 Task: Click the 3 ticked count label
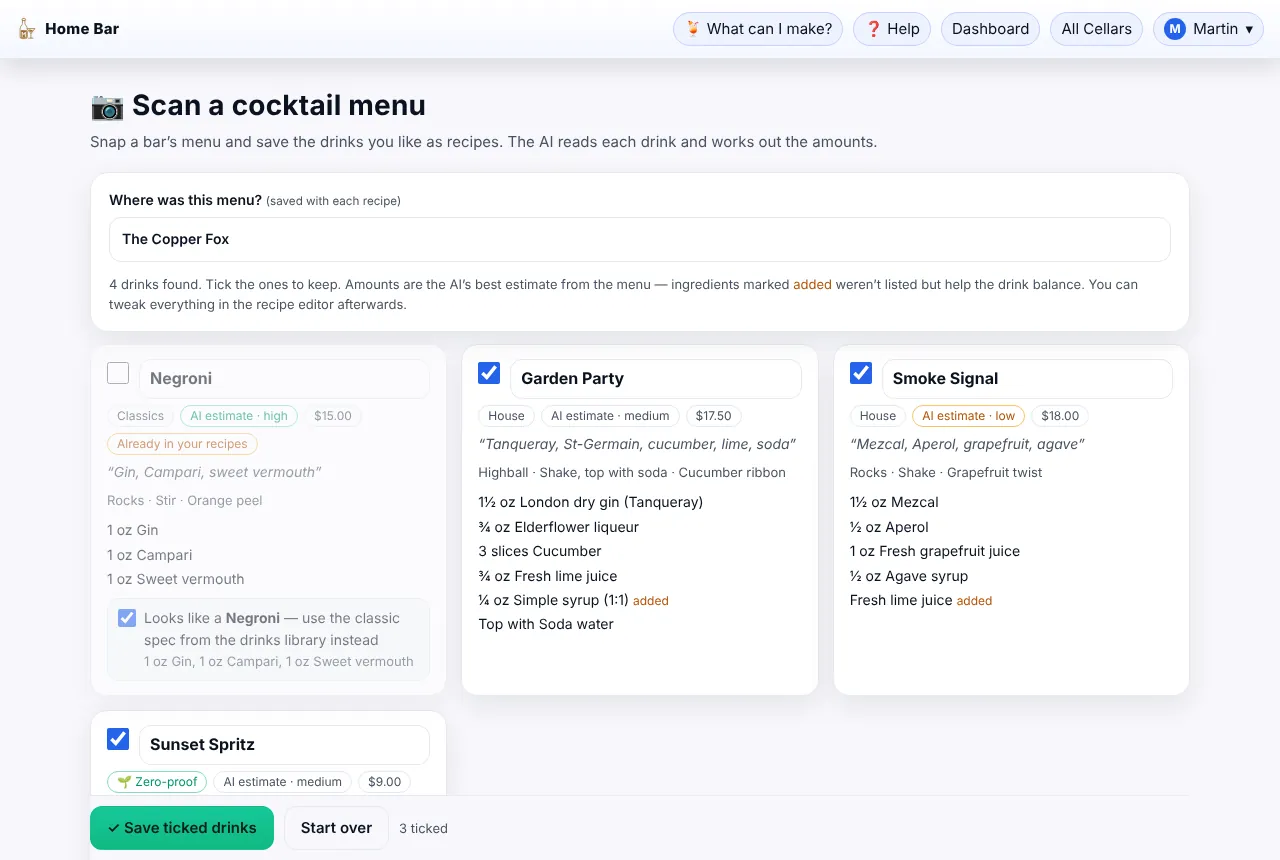(x=423, y=828)
